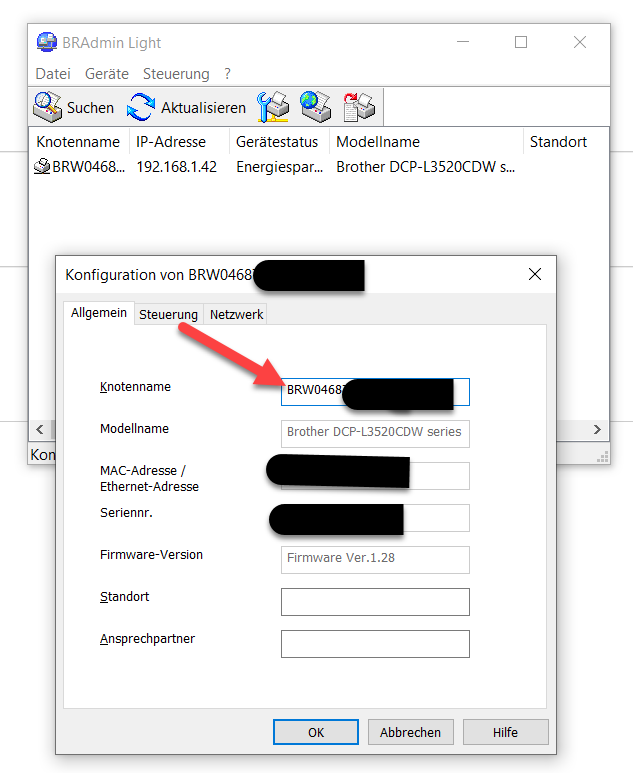Viewport: 633px width, 773px height.
Task: Click the Modellname field in dialog
Action: (375, 434)
